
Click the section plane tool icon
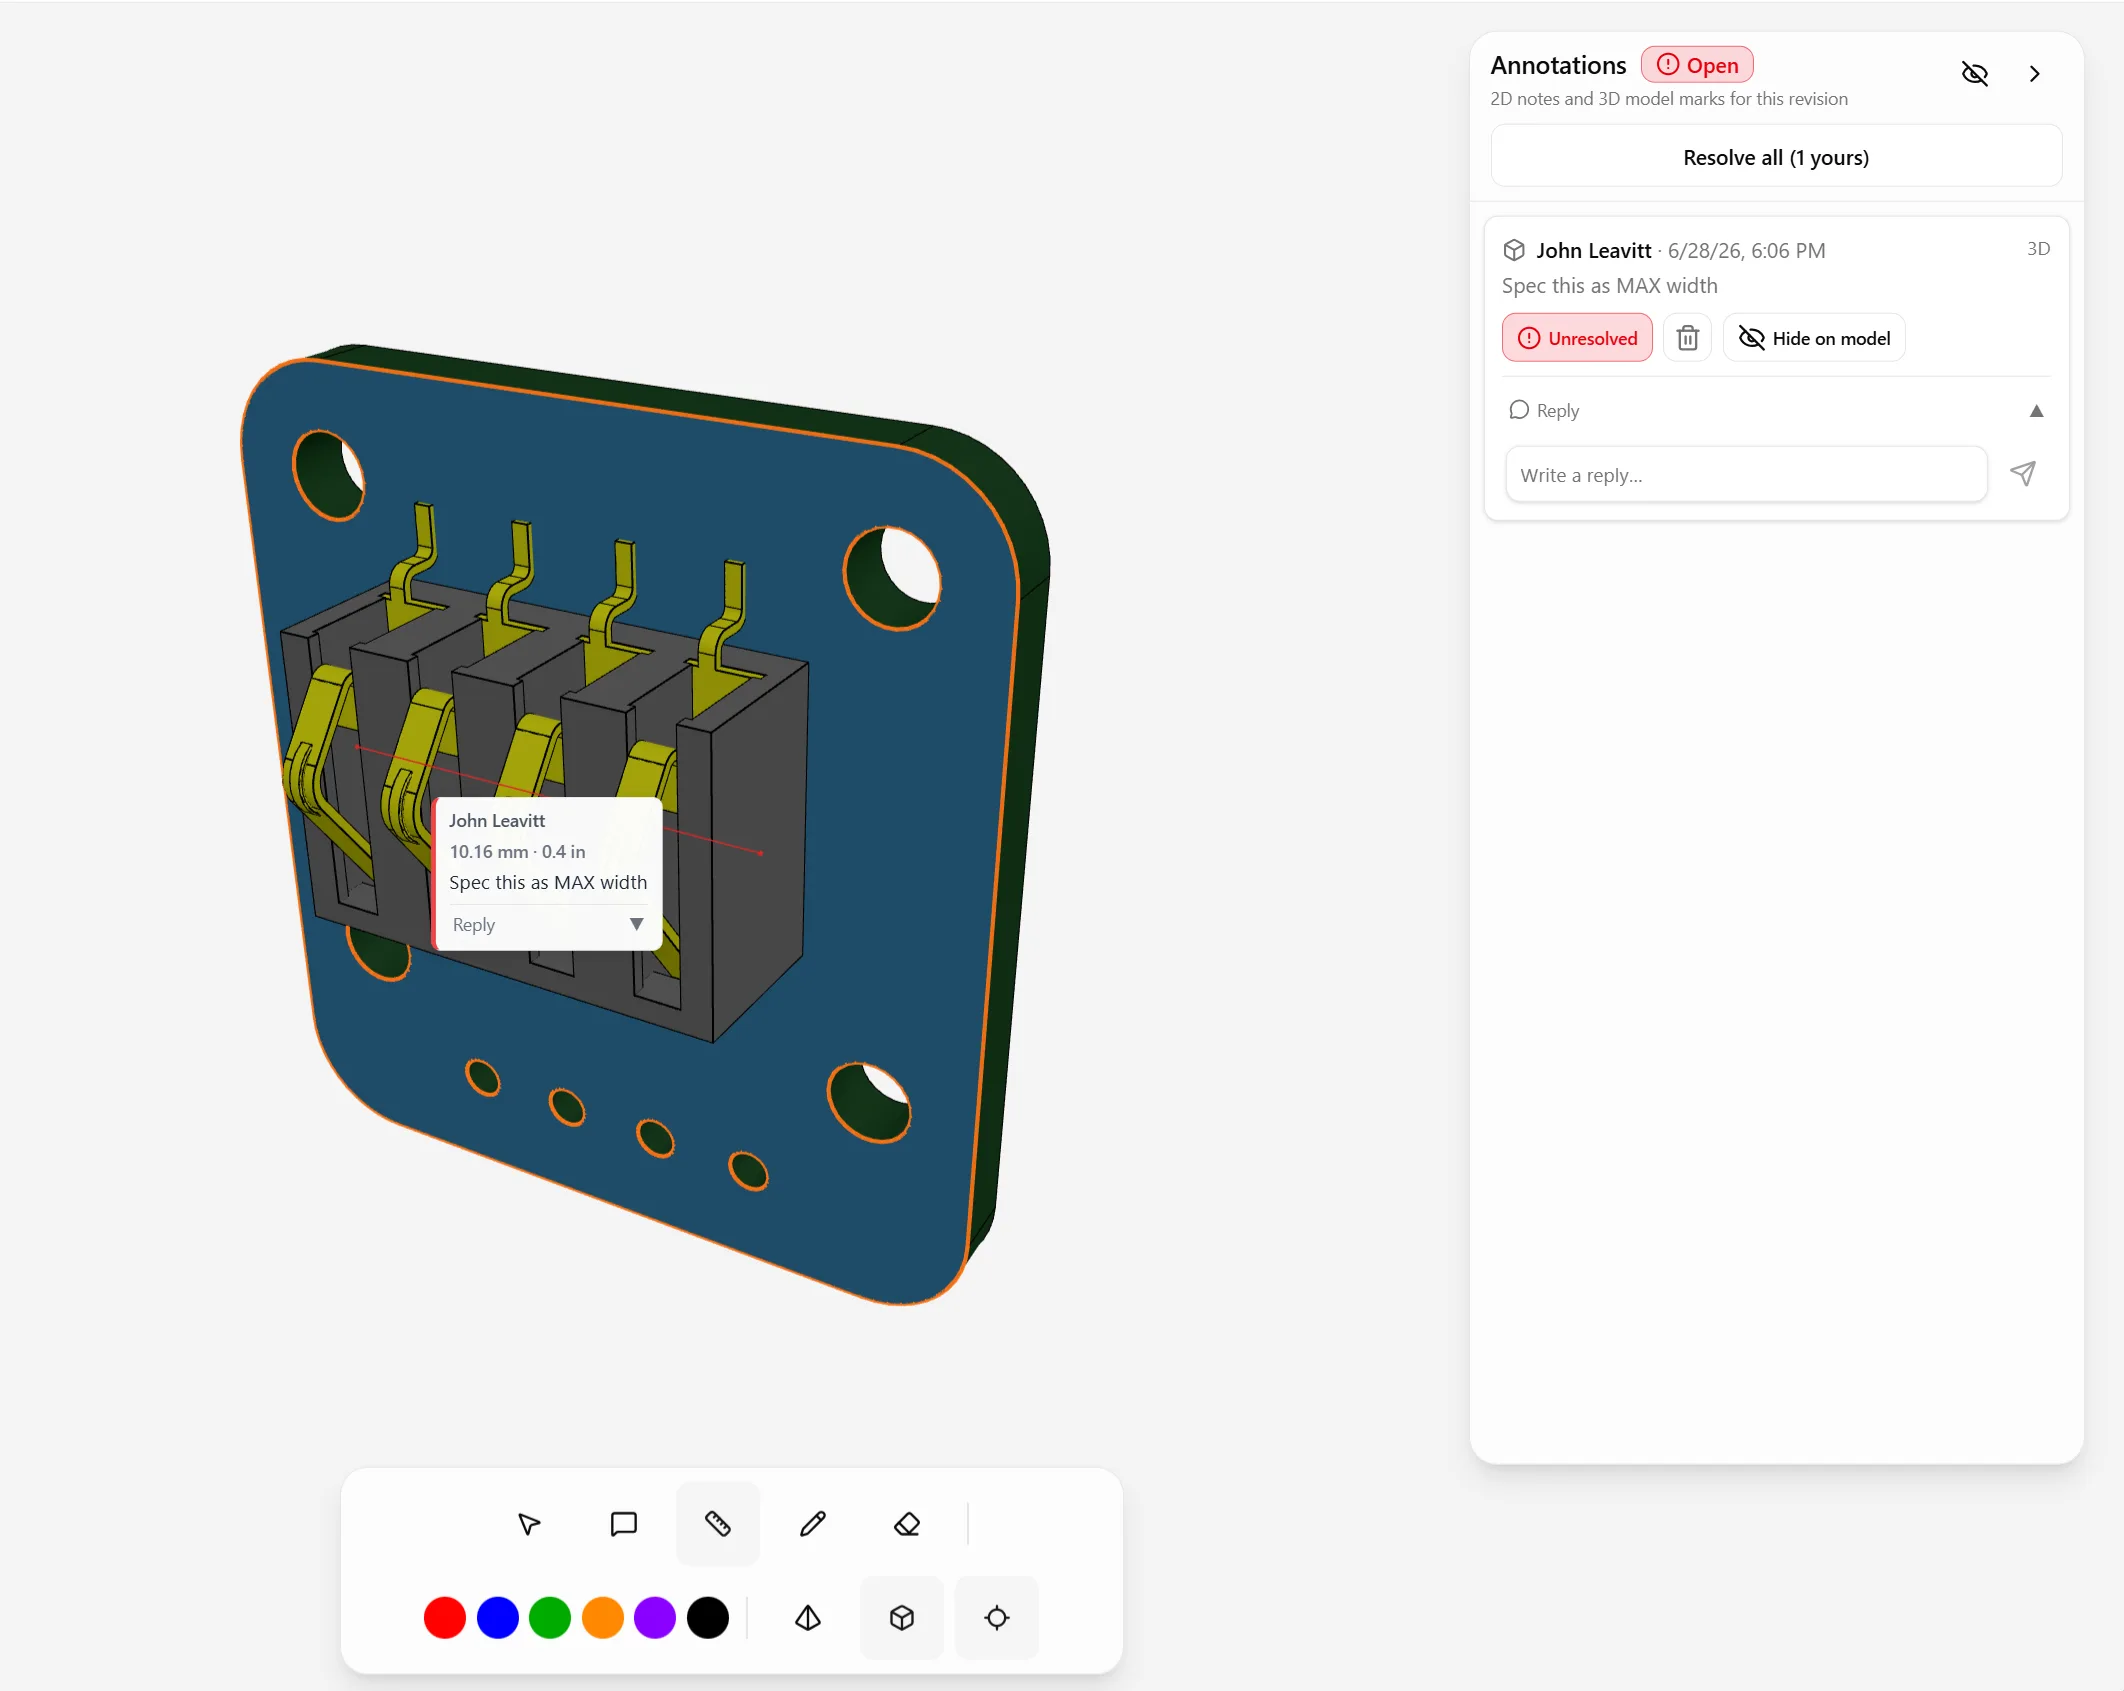808,1618
